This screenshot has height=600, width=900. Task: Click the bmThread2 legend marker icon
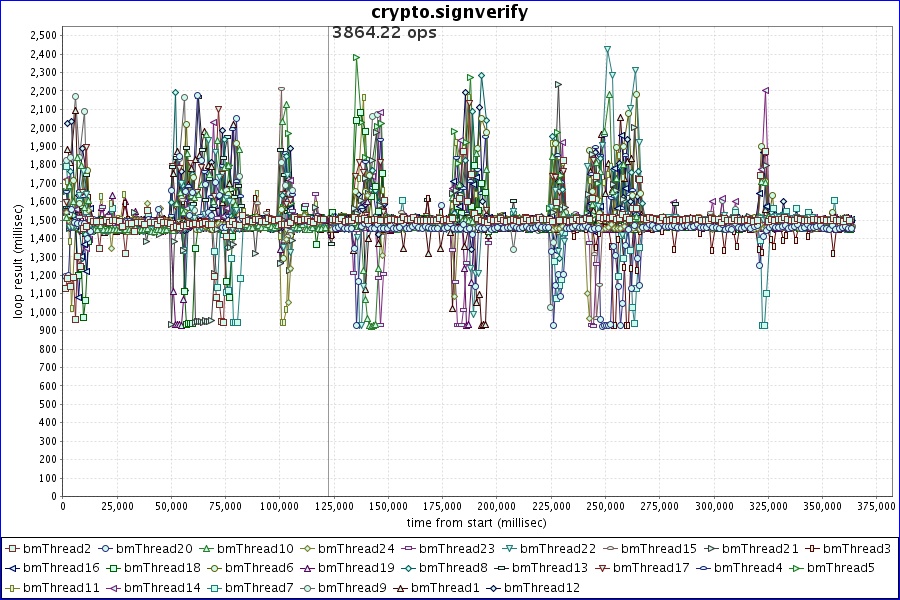tap(11, 549)
